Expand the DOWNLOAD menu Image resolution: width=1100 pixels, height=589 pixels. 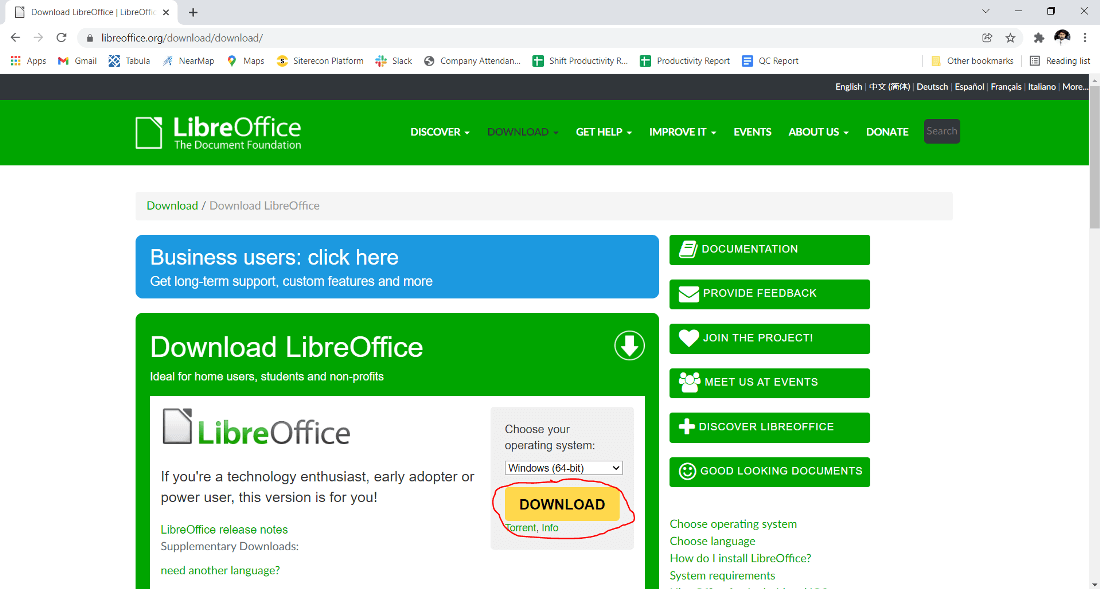(523, 132)
